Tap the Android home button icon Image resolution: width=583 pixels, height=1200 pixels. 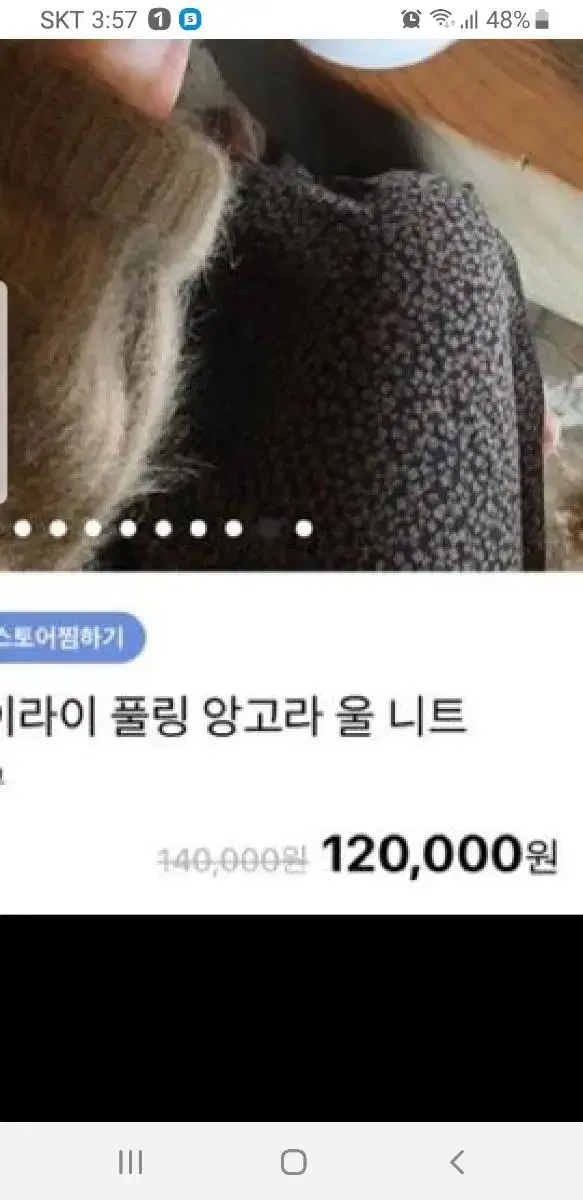click(x=293, y=1161)
